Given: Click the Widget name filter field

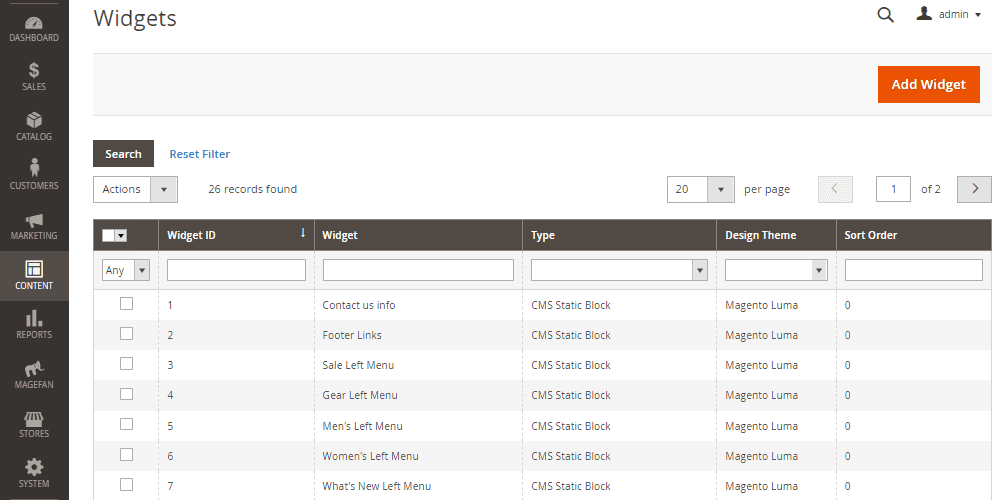Looking at the screenshot, I should (x=418, y=270).
